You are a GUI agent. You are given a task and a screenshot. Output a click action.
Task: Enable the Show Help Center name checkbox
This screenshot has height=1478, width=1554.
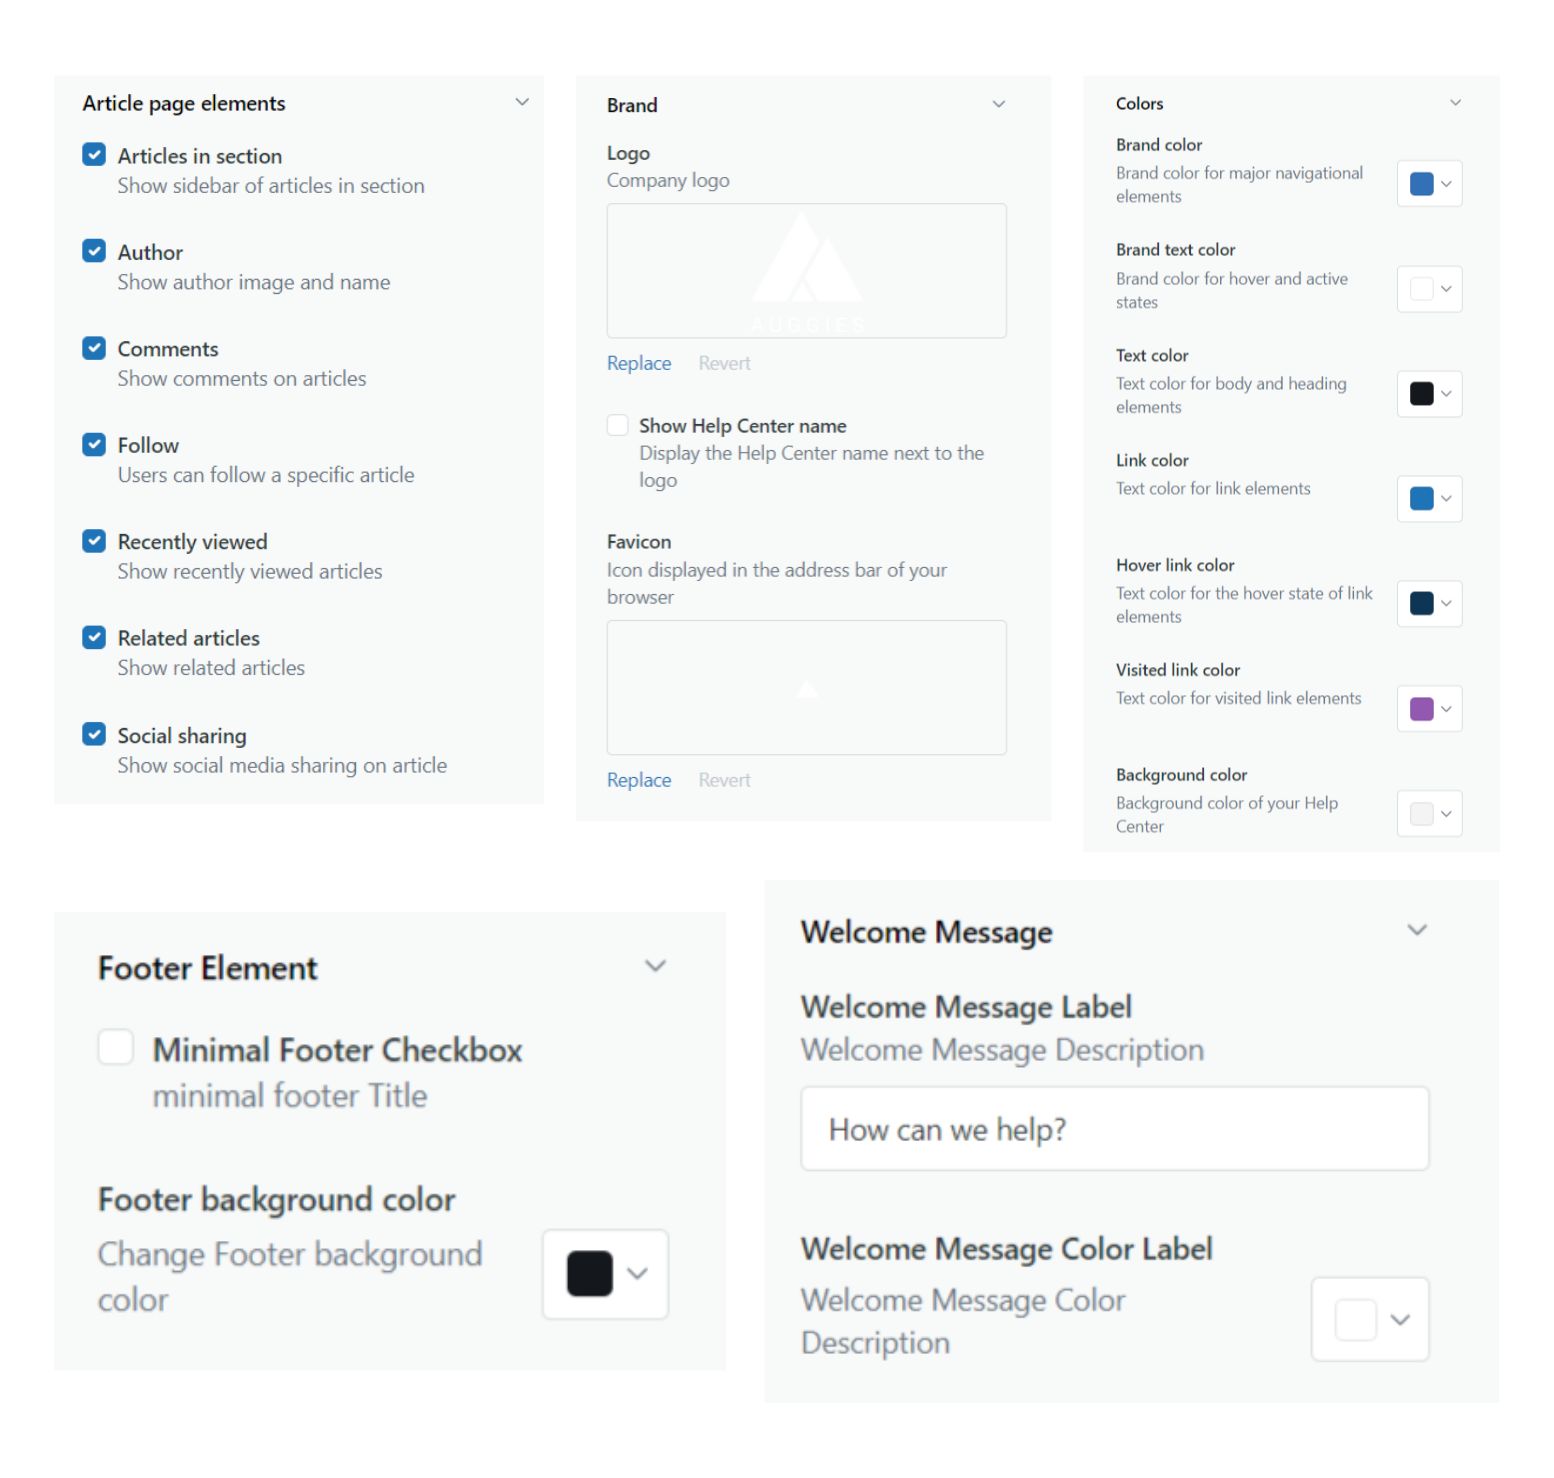point(618,425)
